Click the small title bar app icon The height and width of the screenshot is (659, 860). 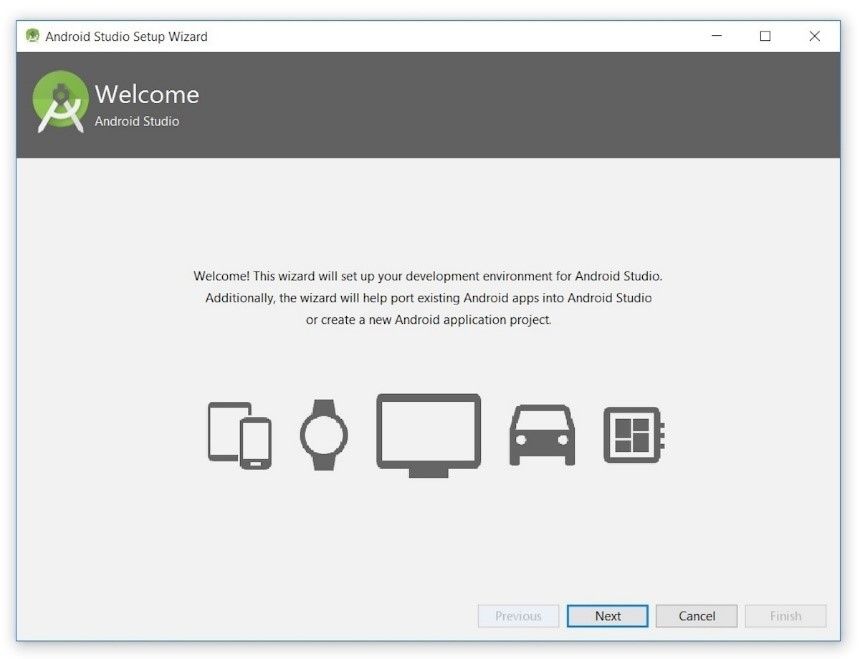click(x=32, y=36)
